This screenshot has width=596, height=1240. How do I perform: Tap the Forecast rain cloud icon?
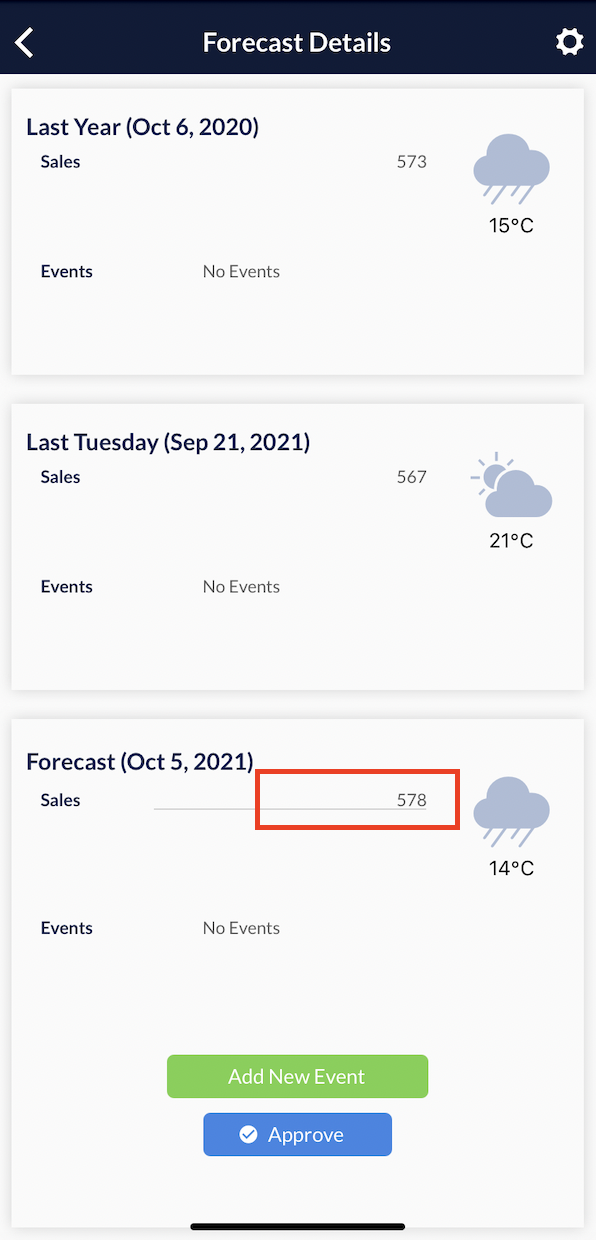[x=511, y=809]
